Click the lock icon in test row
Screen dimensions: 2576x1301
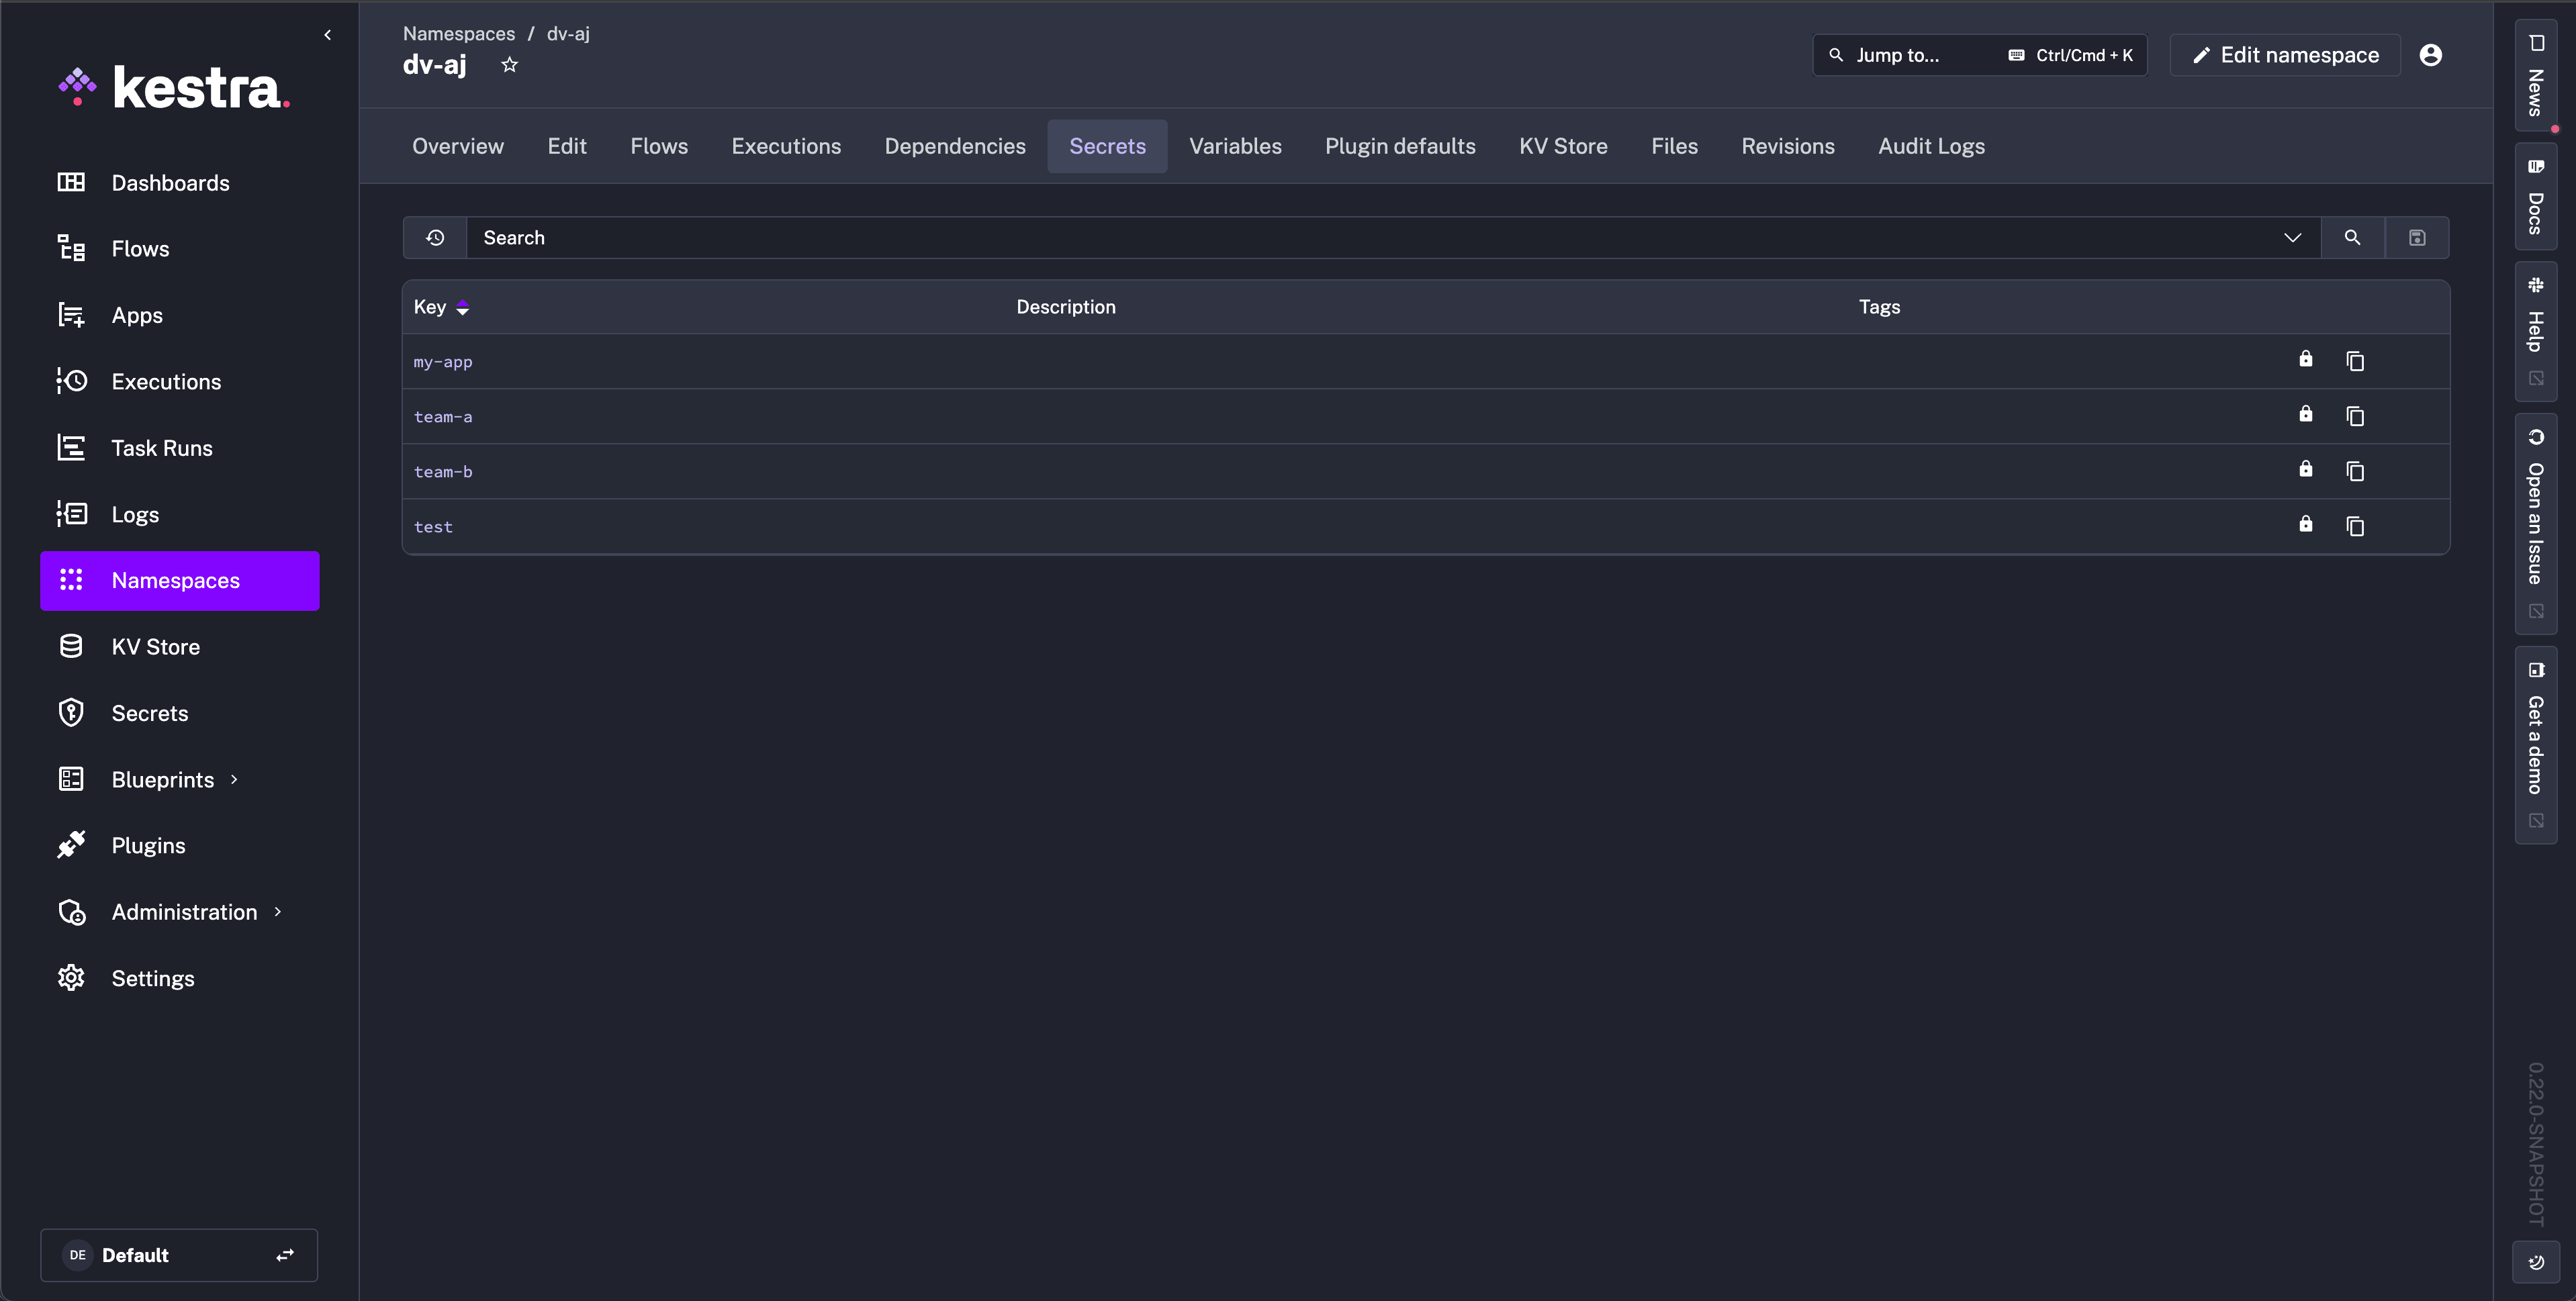click(2305, 525)
